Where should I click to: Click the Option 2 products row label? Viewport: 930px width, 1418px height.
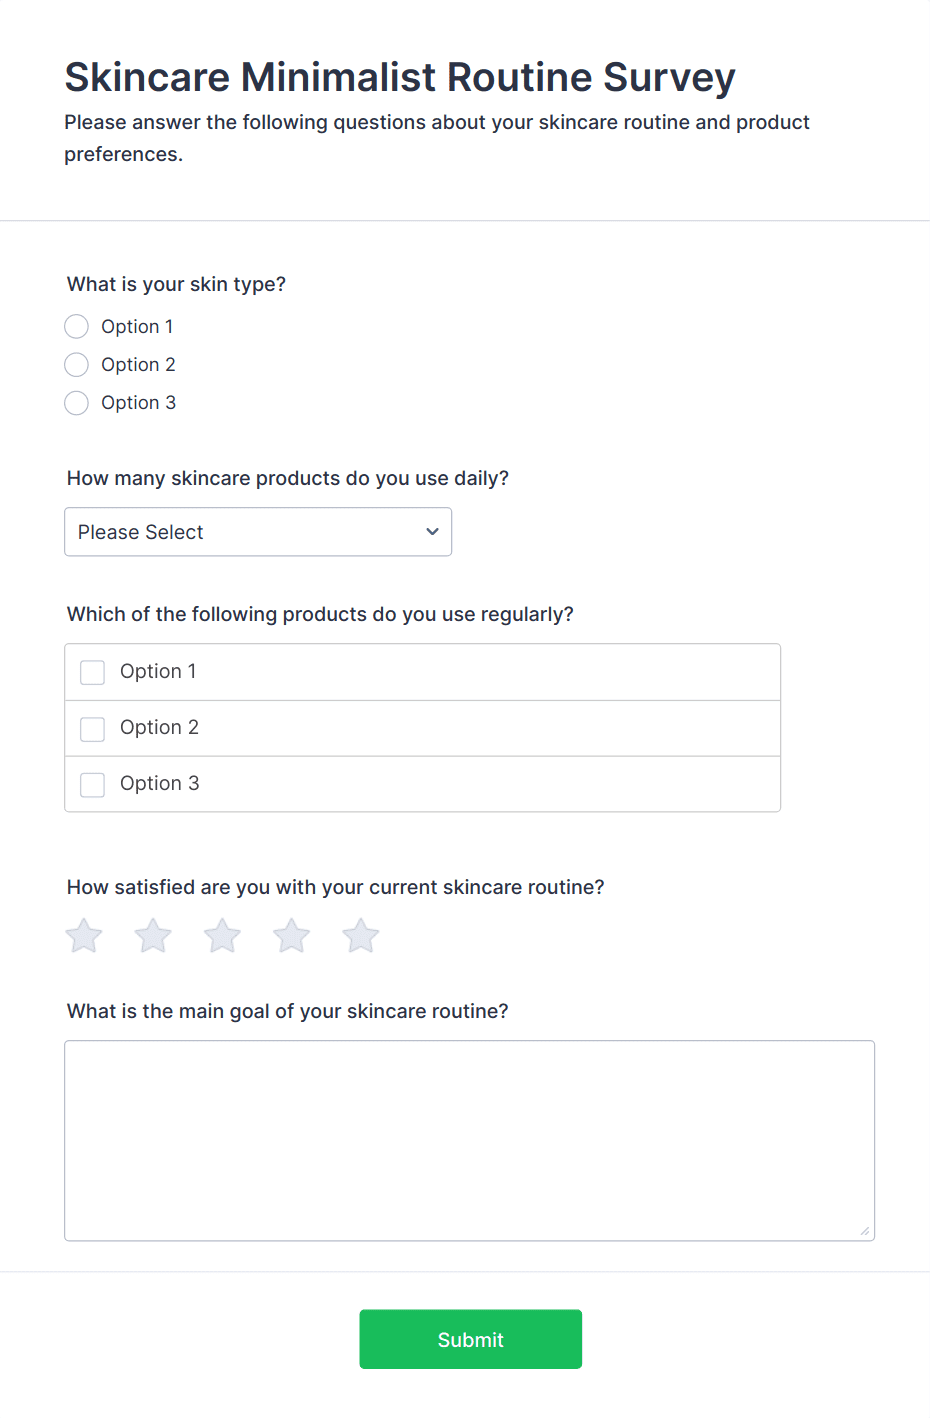pos(159,728)
